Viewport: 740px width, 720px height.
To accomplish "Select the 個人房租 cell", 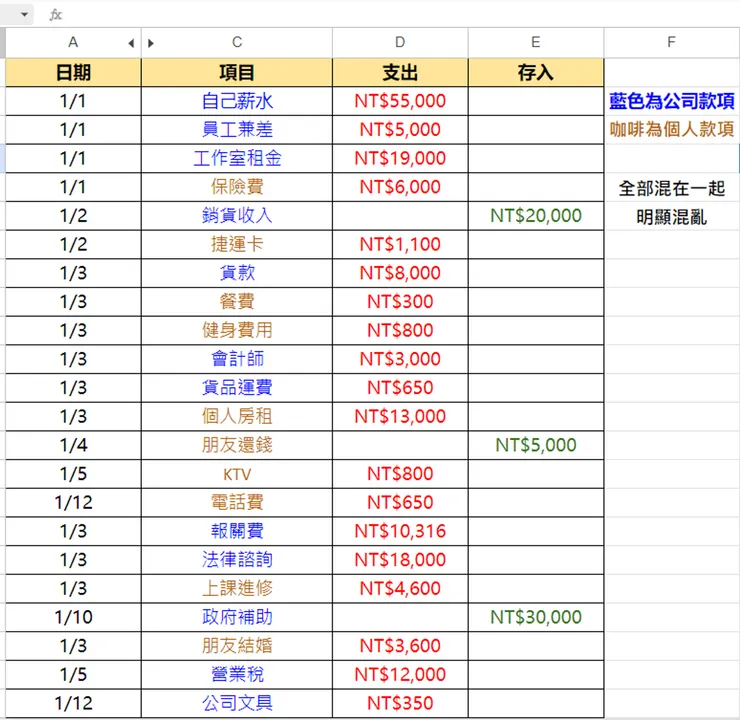I will pyautogui.click(x=237, y=416).
